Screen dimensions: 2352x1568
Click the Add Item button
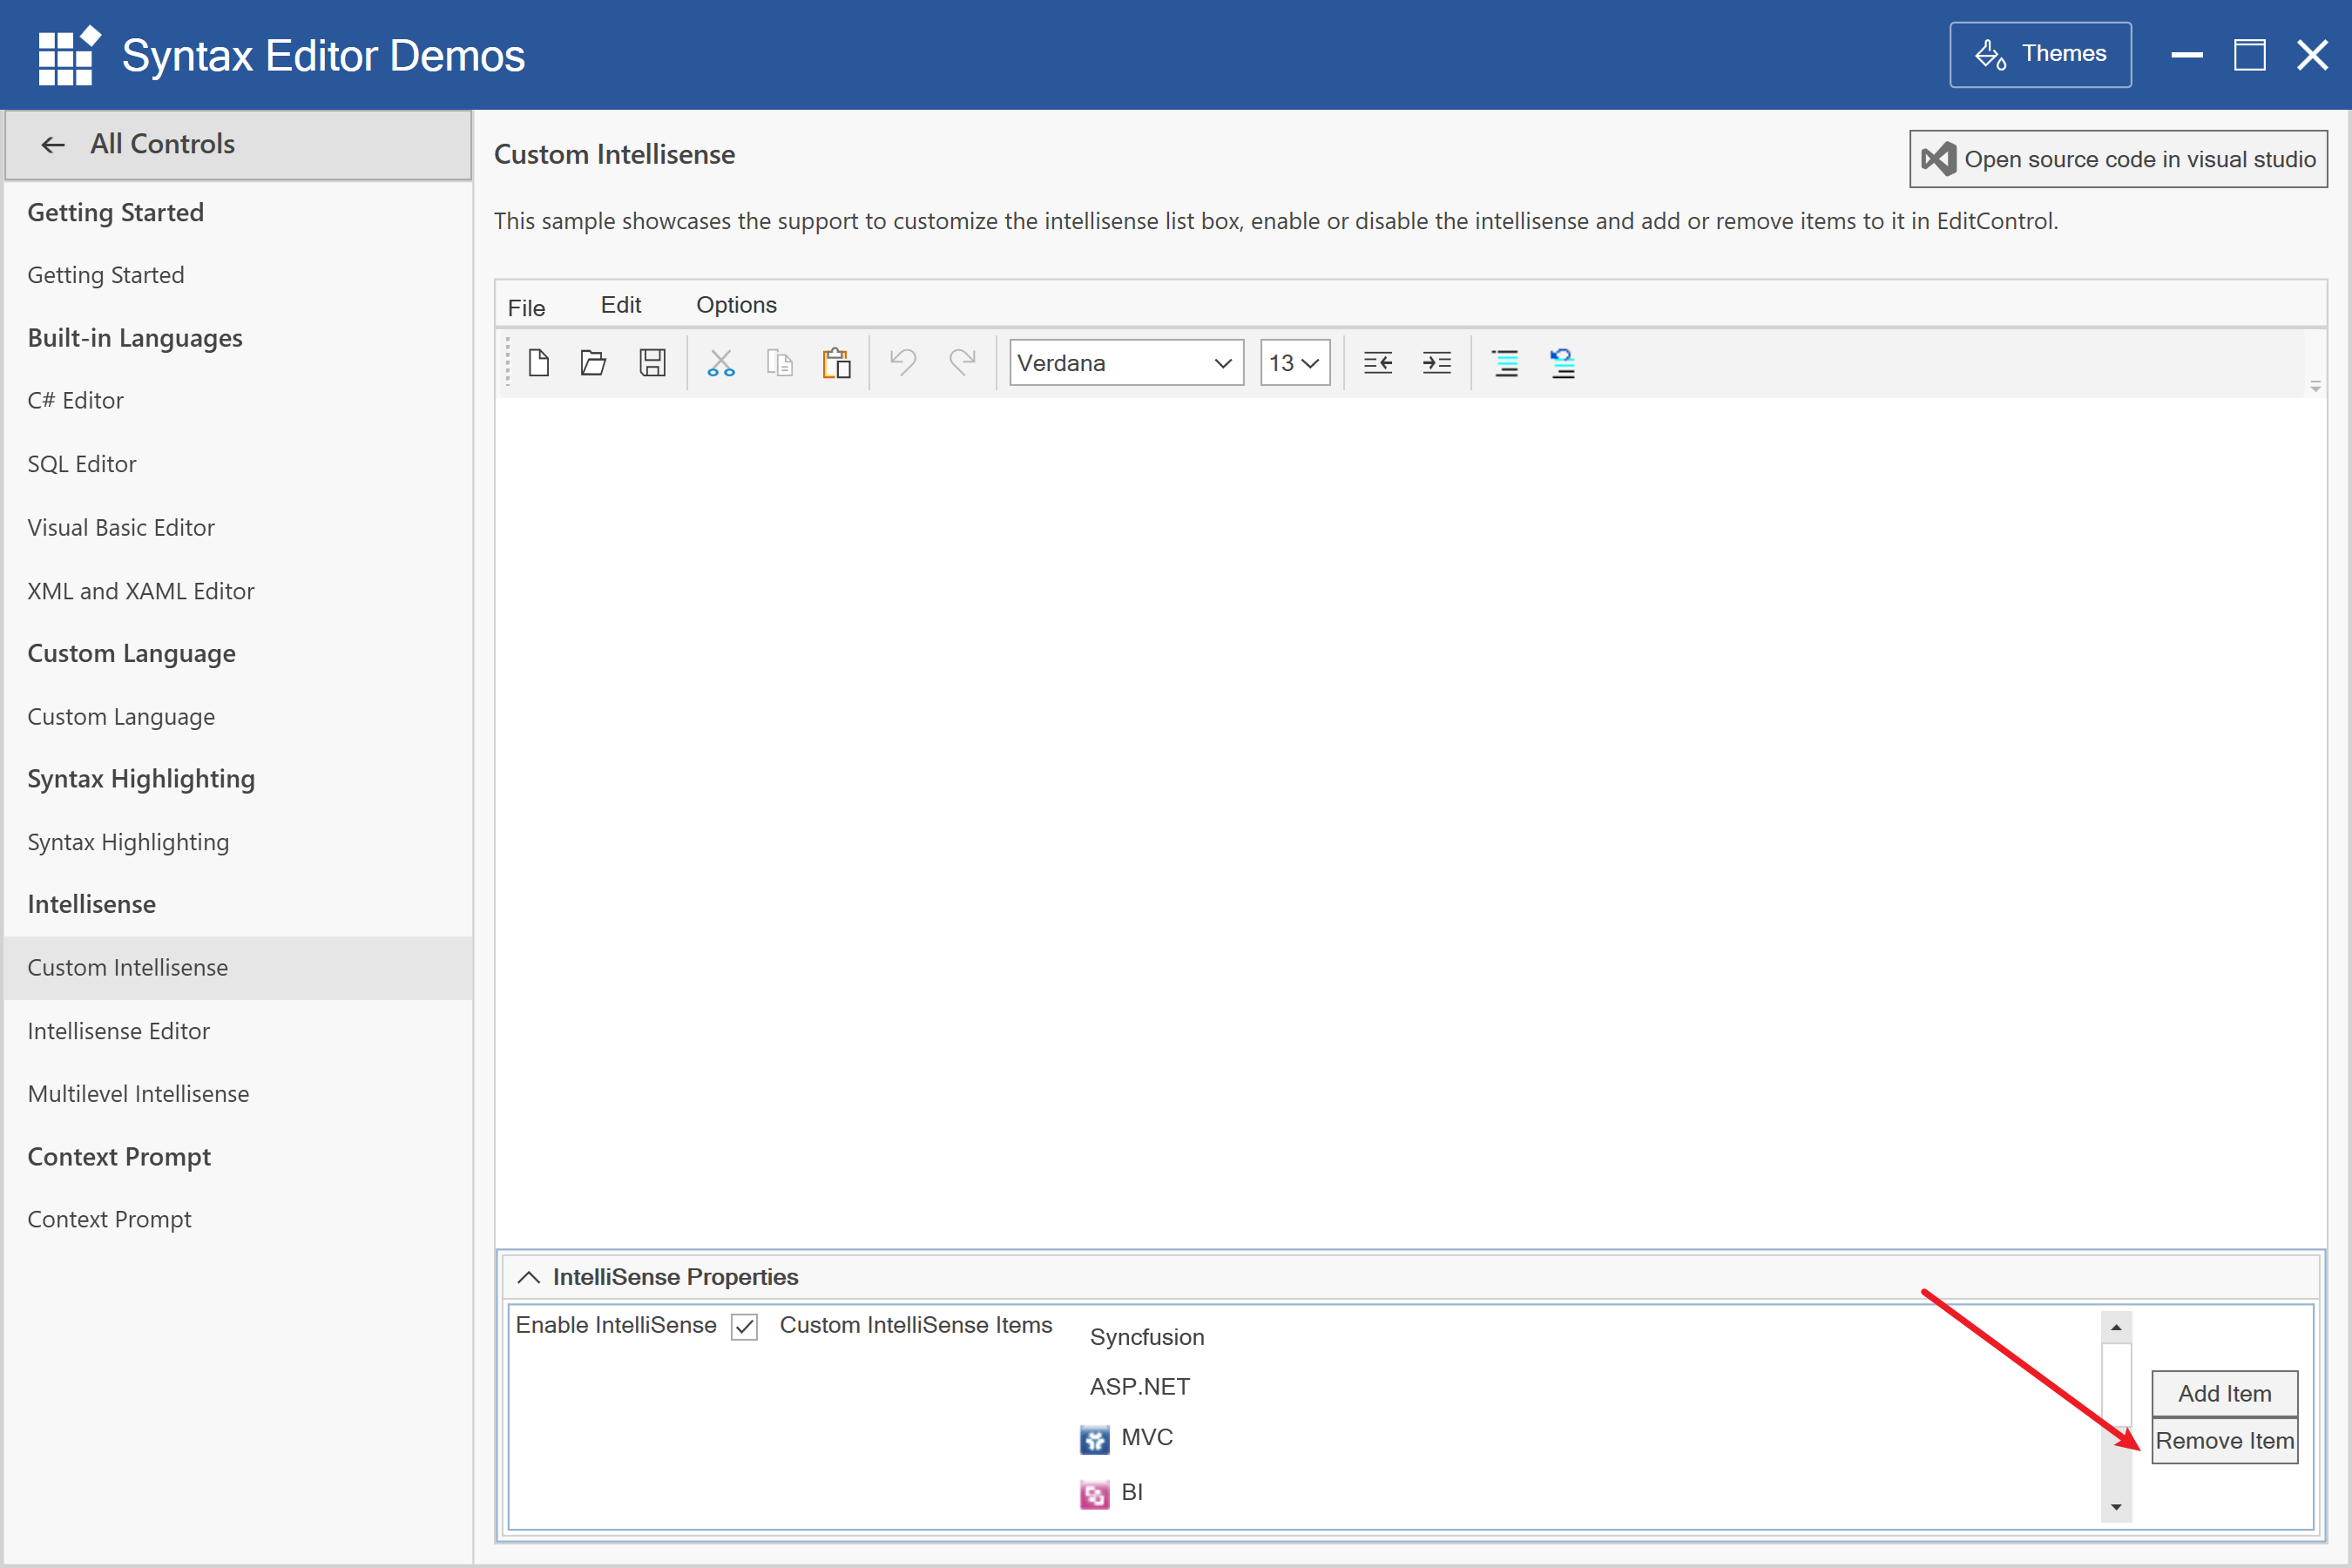coord(2224,1393)
